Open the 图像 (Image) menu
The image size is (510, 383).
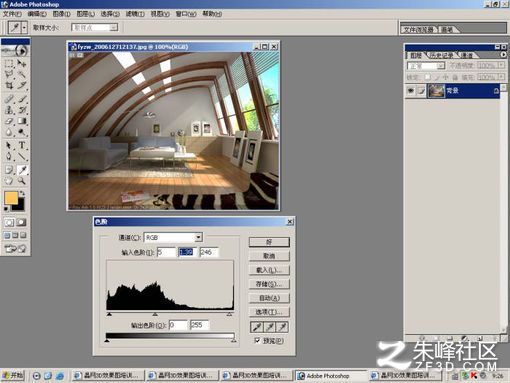(61, 14)
